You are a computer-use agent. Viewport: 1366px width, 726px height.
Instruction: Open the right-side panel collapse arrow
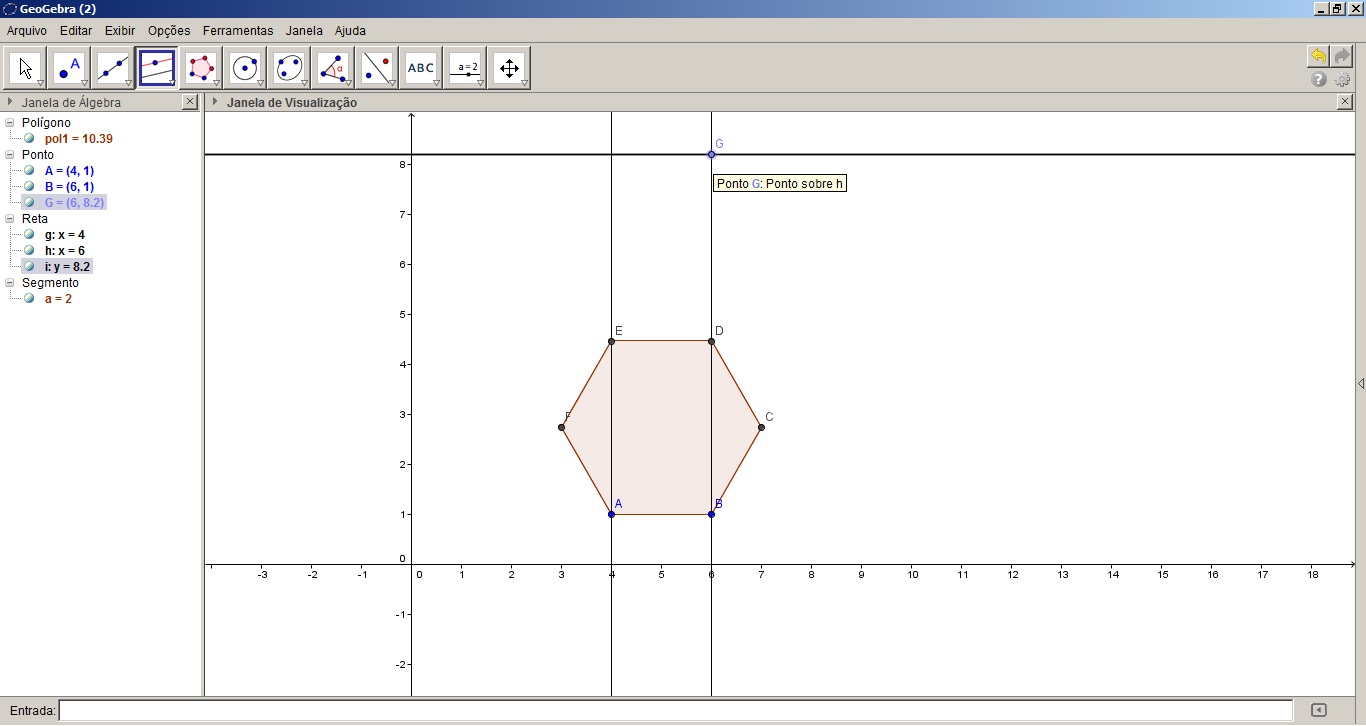[x=1361, y=384]
